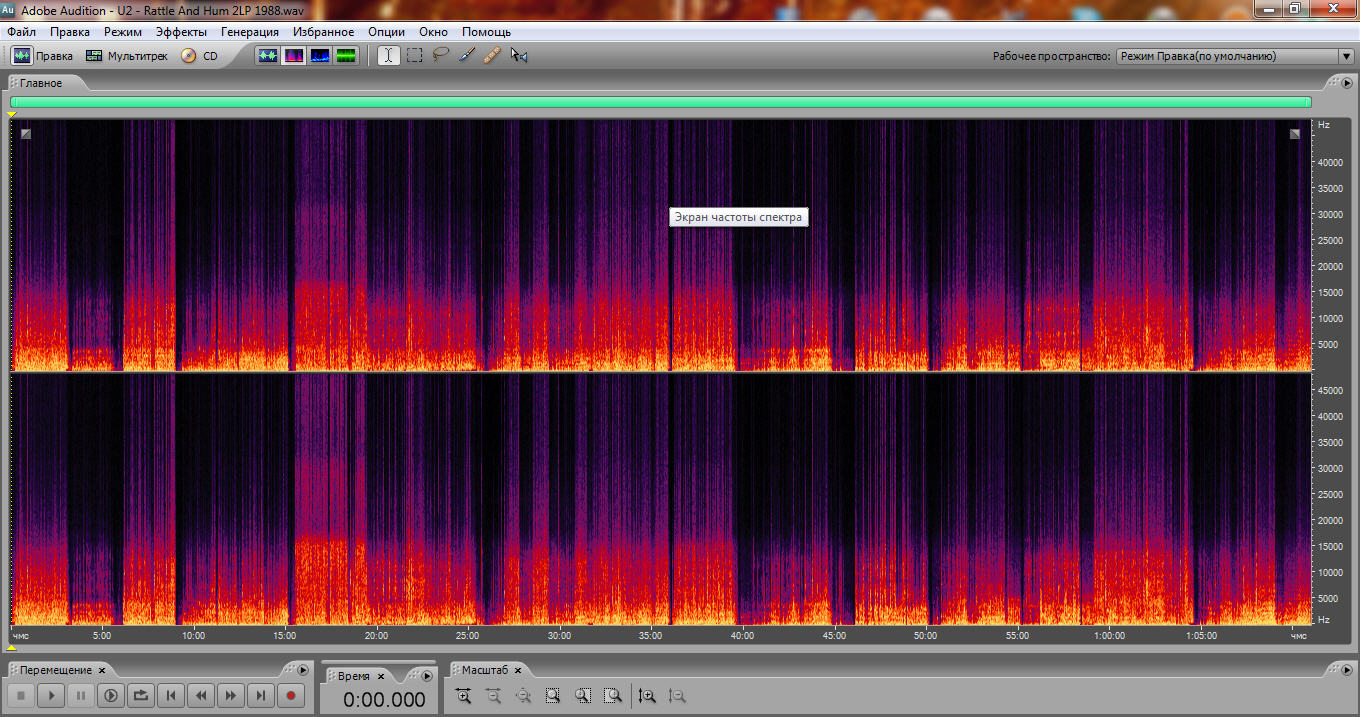
Task: Open the Рабочее пространство workspace dropdown
Action: point(1234,56)
